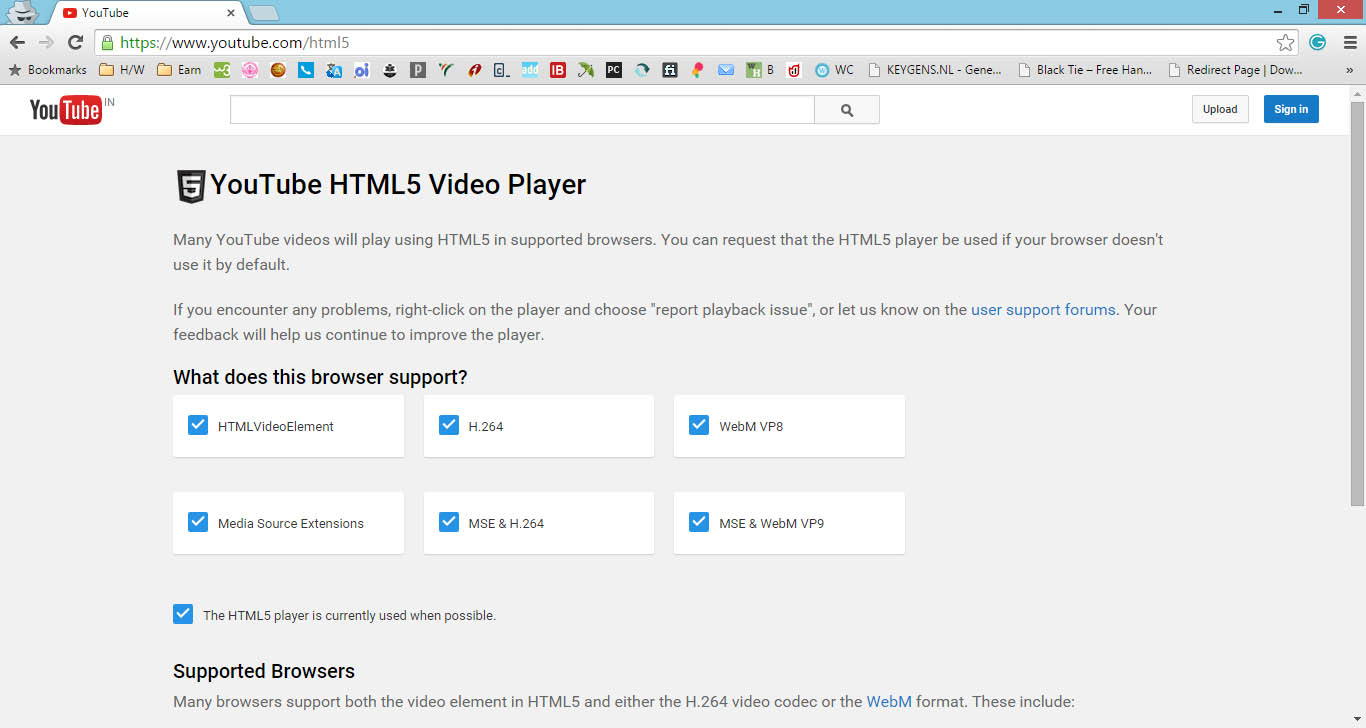Open the green w3 bookmark icon
1366x728 pixels.
(222, 70)
